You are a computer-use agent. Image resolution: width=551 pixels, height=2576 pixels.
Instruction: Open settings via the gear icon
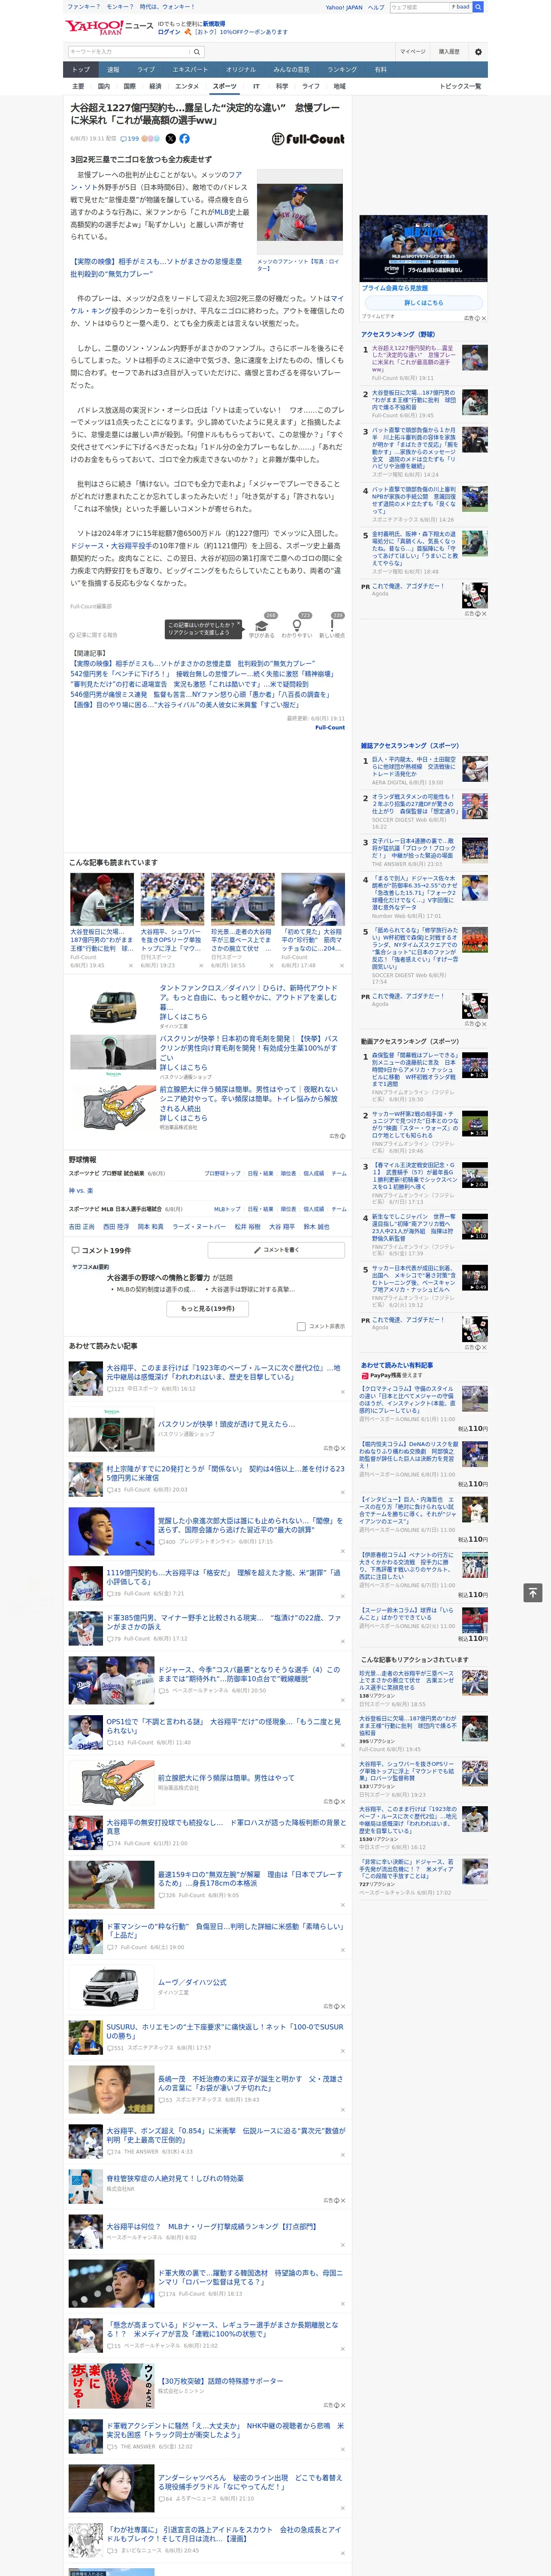[x=478, y=52]
